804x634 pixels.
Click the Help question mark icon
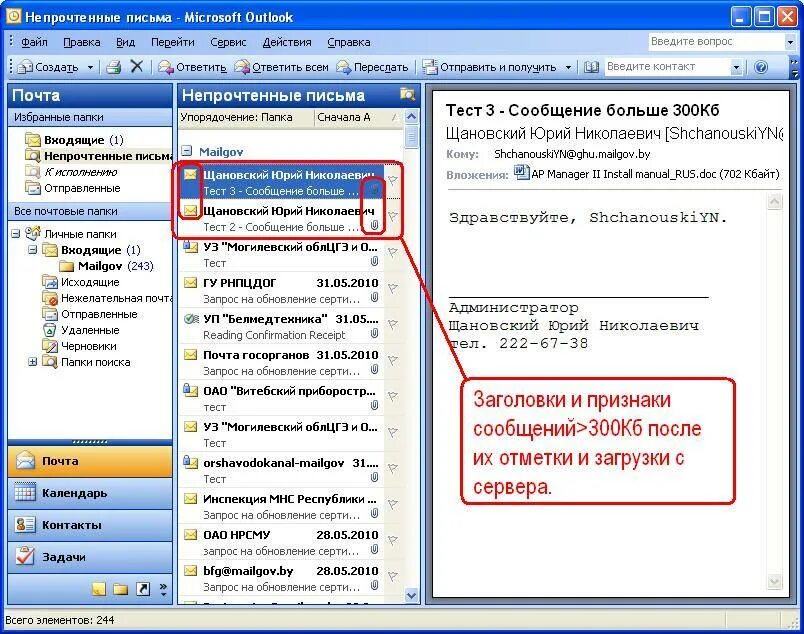761,67
